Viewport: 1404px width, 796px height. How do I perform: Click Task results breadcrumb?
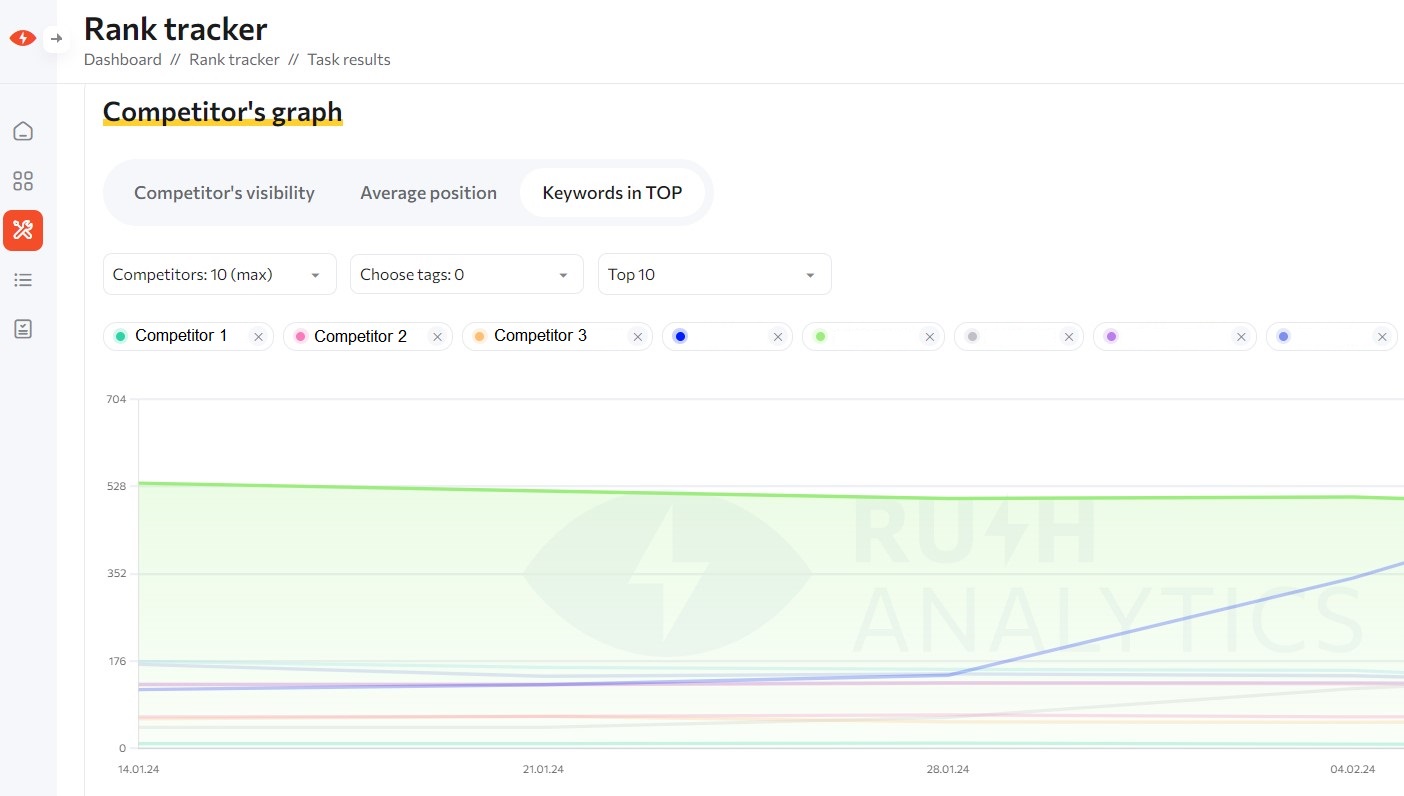349,60
